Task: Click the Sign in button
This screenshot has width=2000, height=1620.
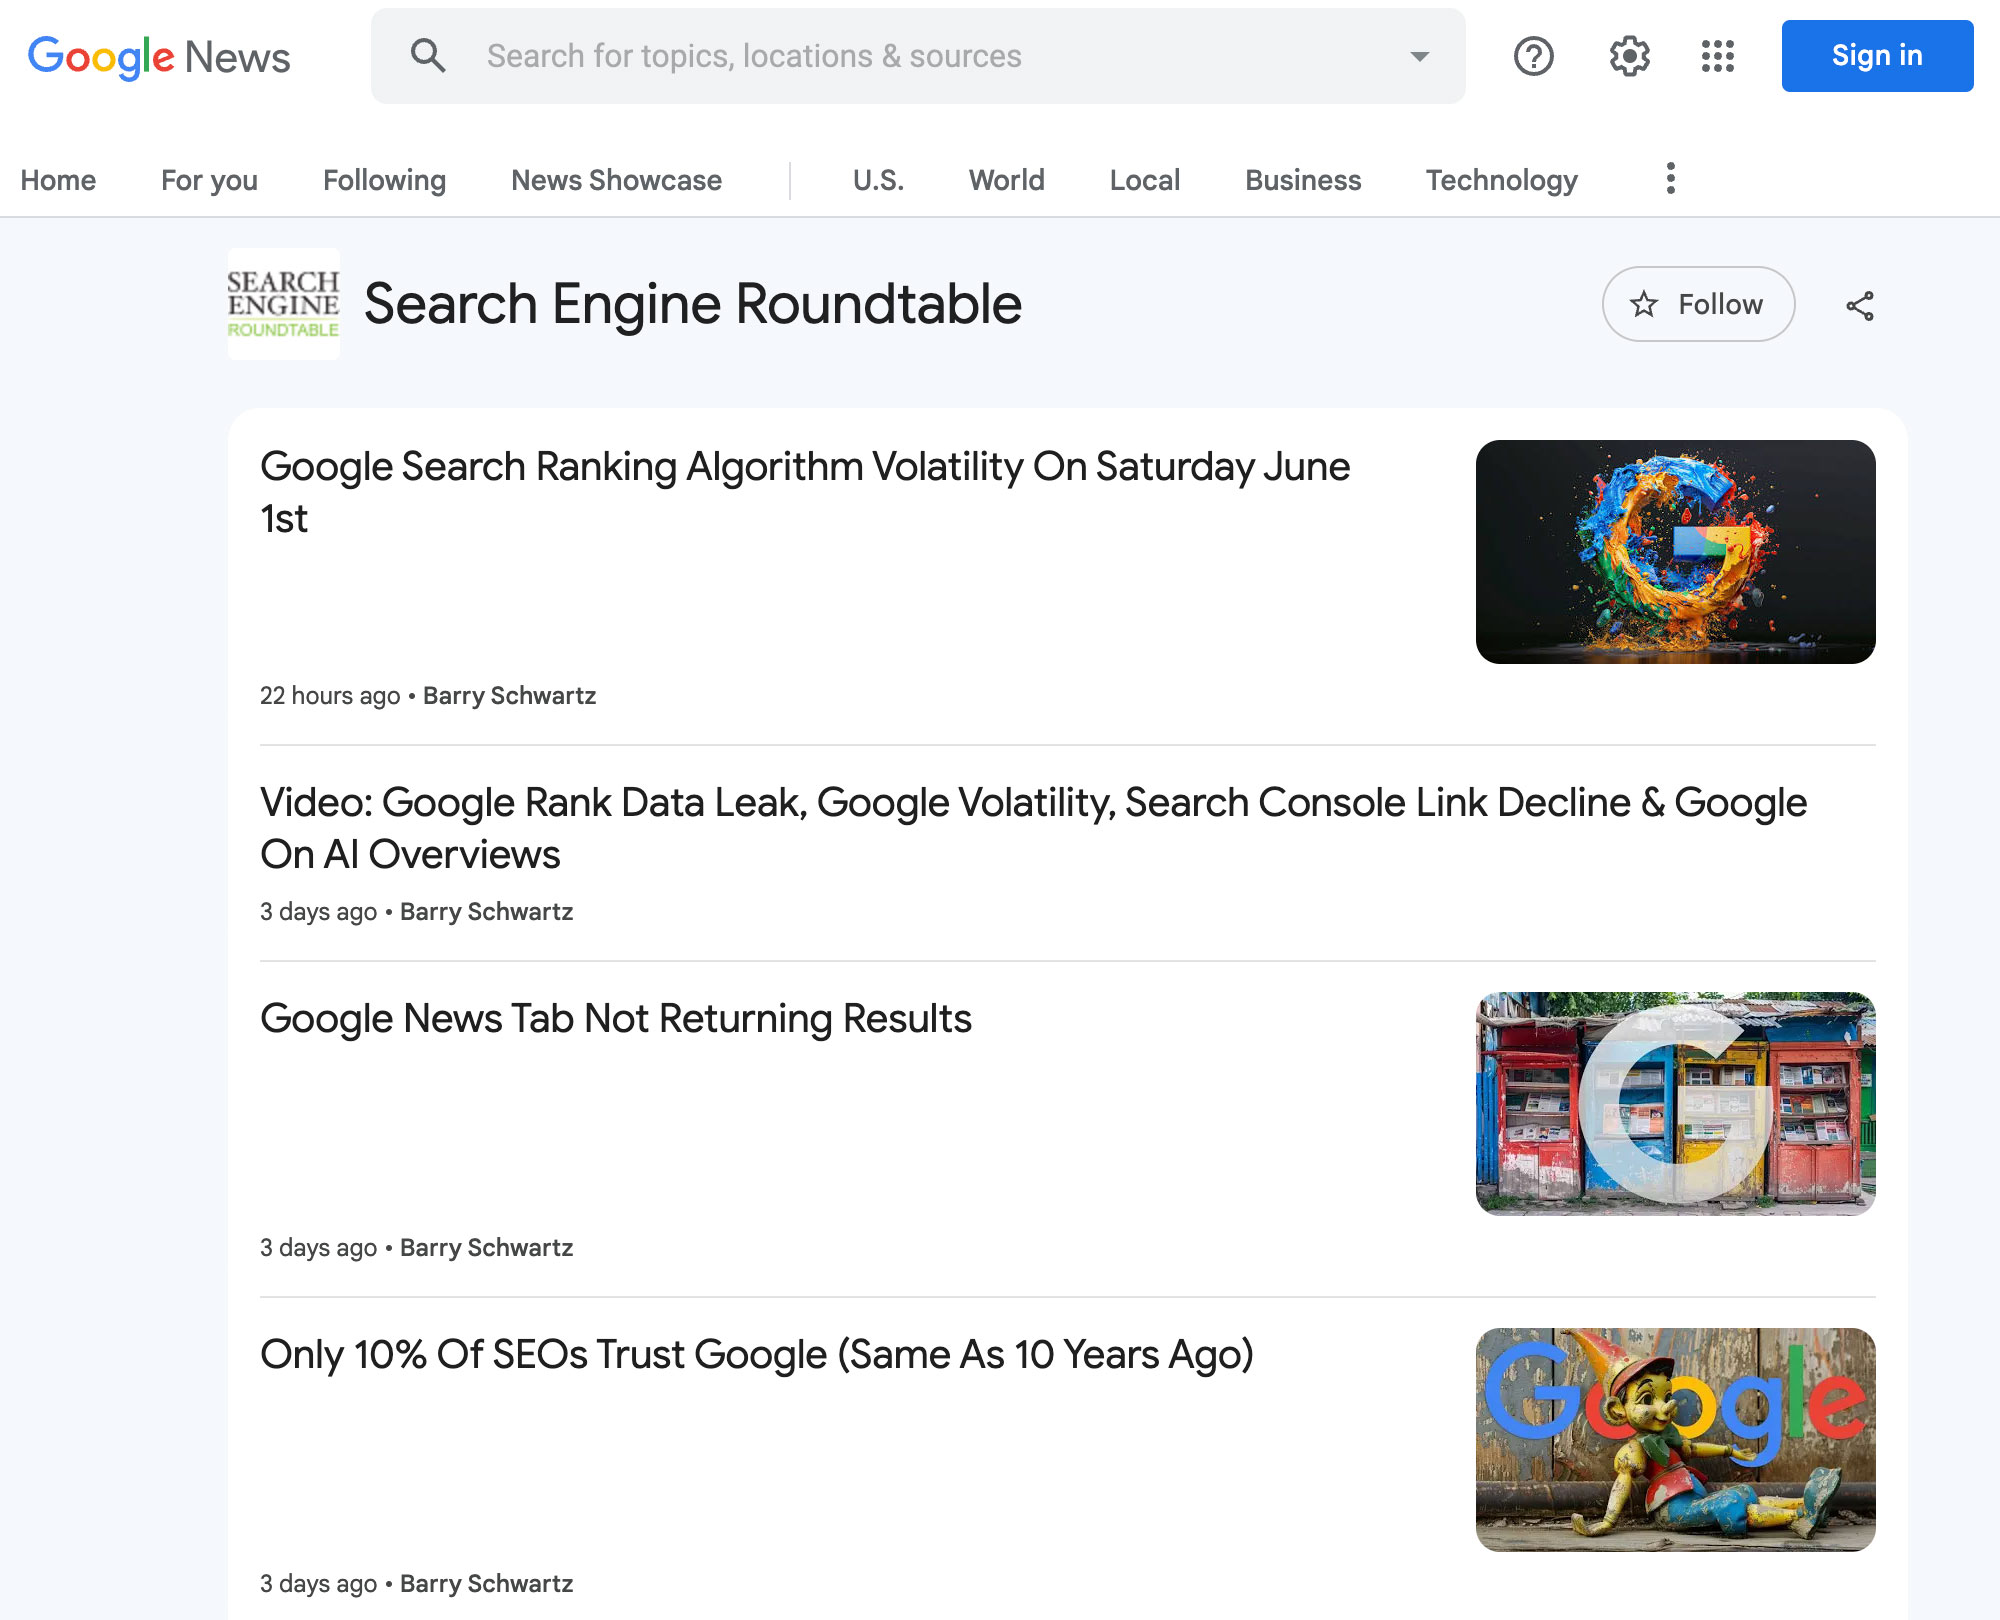Action: point(1876,56)
